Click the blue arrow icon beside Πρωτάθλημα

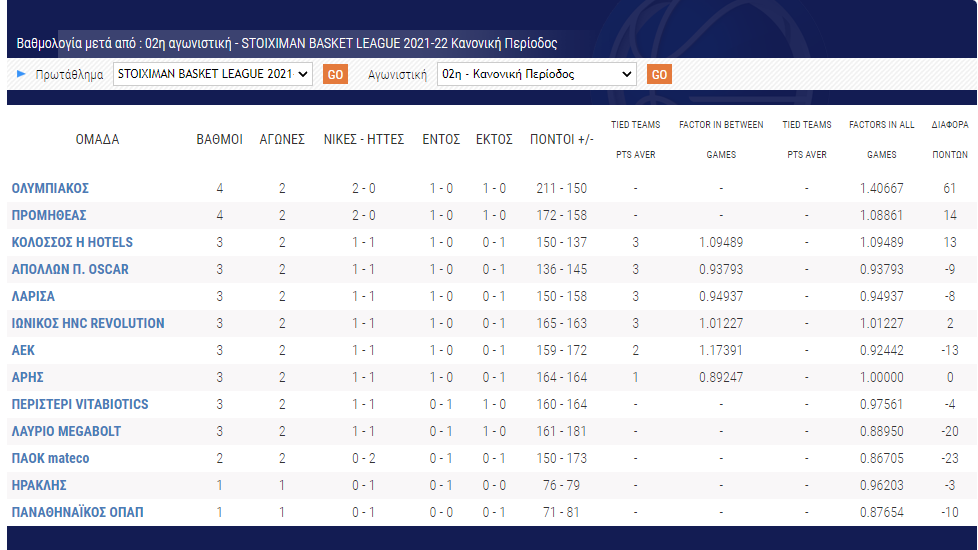[x=21, y=74]
